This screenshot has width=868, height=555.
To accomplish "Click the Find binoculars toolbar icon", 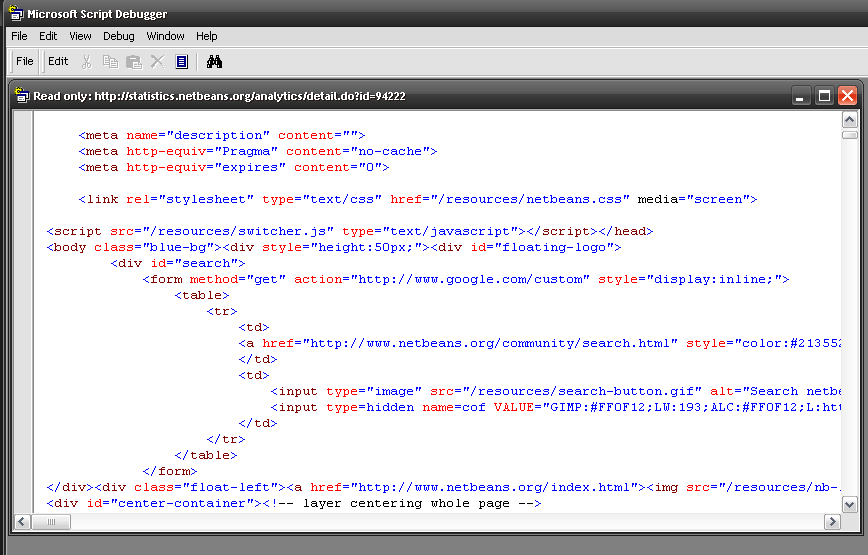I will tap(214, 61).
